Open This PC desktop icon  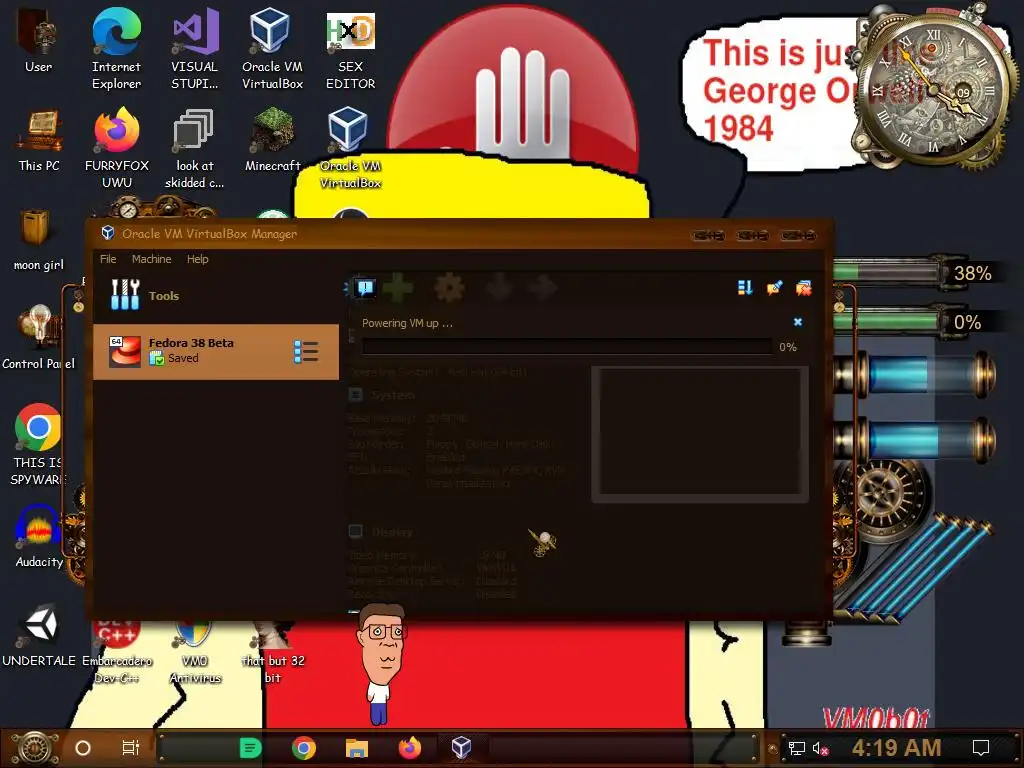39,141
